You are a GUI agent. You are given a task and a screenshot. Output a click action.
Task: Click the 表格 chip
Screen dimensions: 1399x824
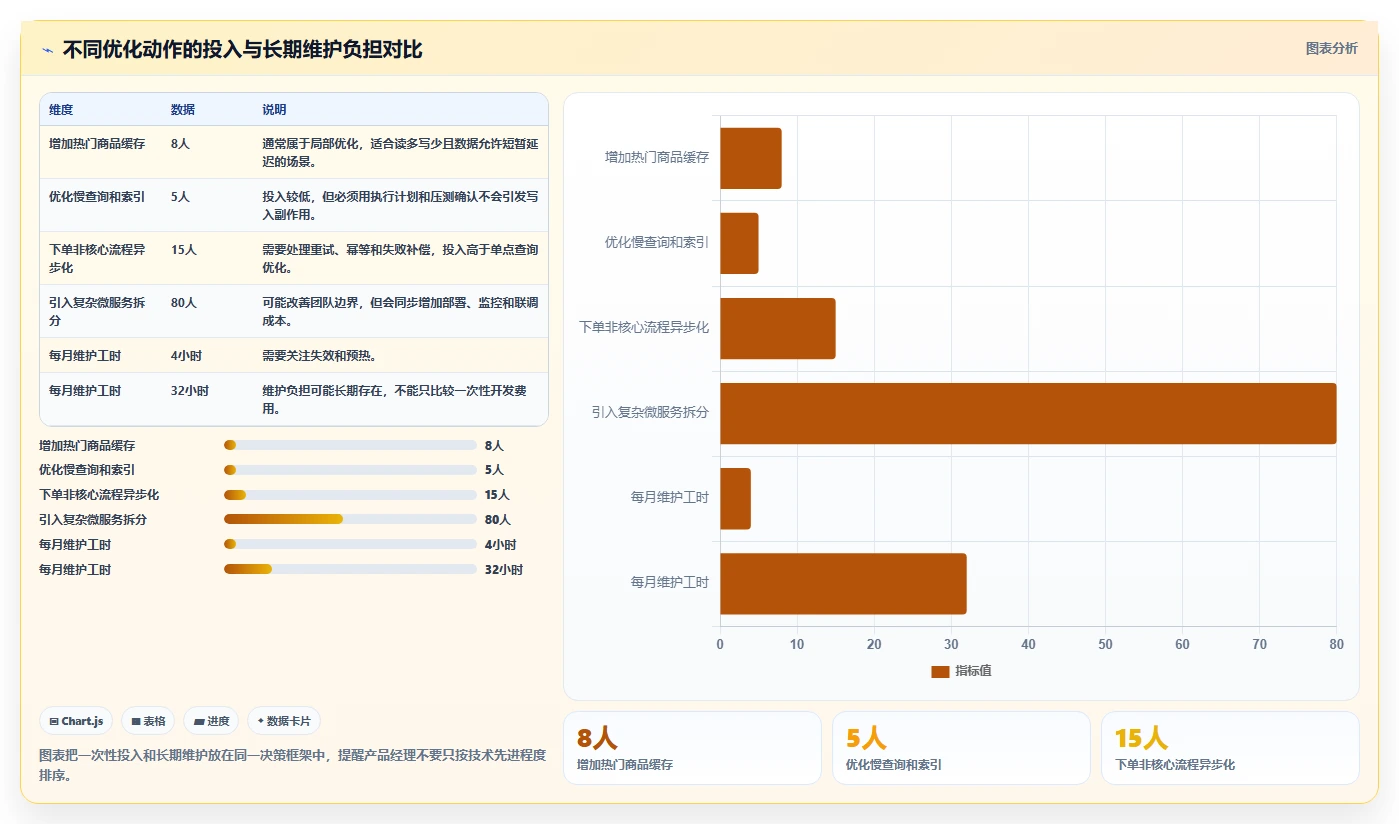pos(148,721)
